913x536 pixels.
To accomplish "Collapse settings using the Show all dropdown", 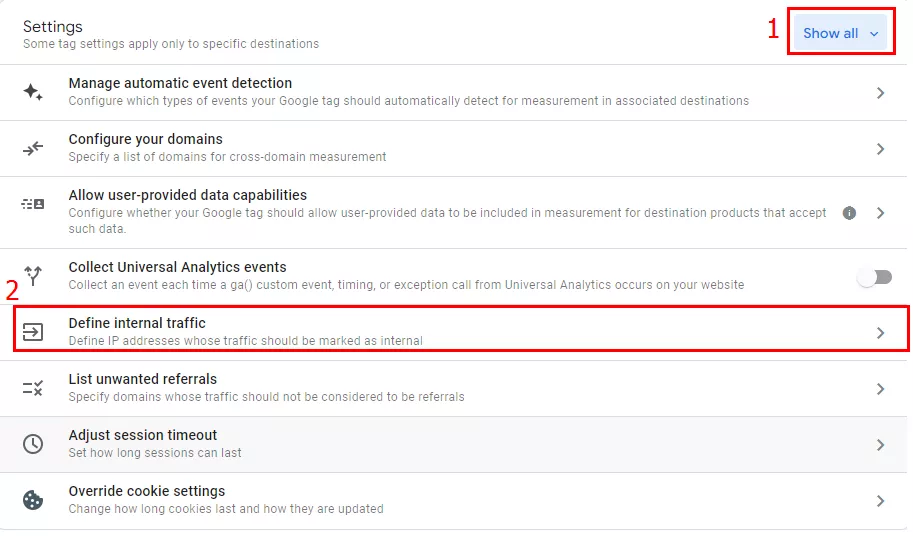I will pos(840,33).
